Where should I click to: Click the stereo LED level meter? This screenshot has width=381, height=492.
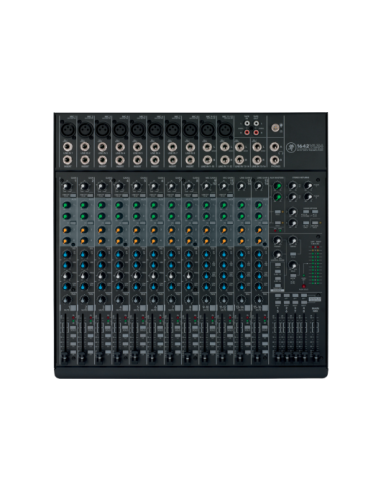315,265
